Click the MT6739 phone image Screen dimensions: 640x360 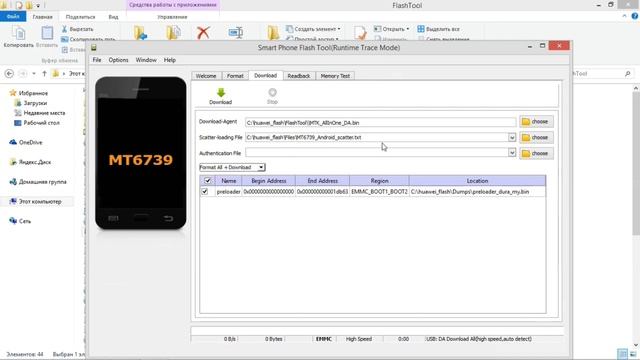click(141, 153)
